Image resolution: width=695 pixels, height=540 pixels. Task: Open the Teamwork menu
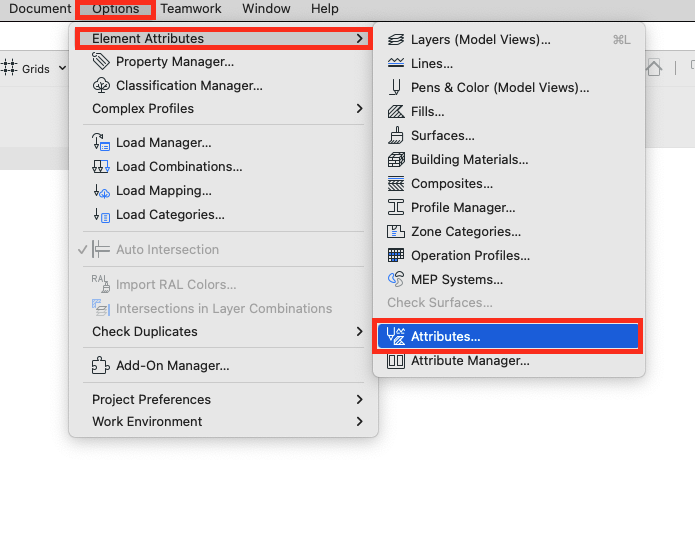[191, 8]
